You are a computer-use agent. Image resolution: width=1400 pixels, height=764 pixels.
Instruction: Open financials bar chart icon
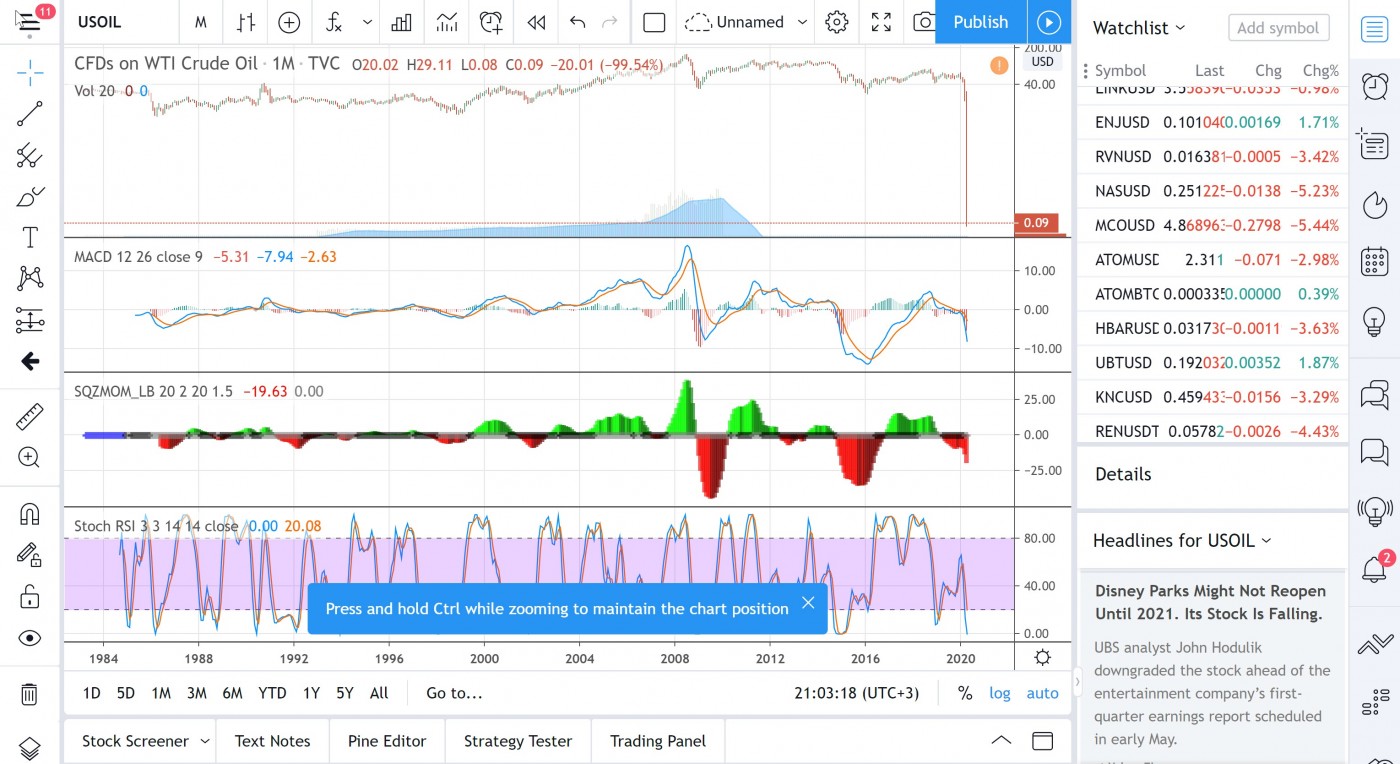coord(402,22)
